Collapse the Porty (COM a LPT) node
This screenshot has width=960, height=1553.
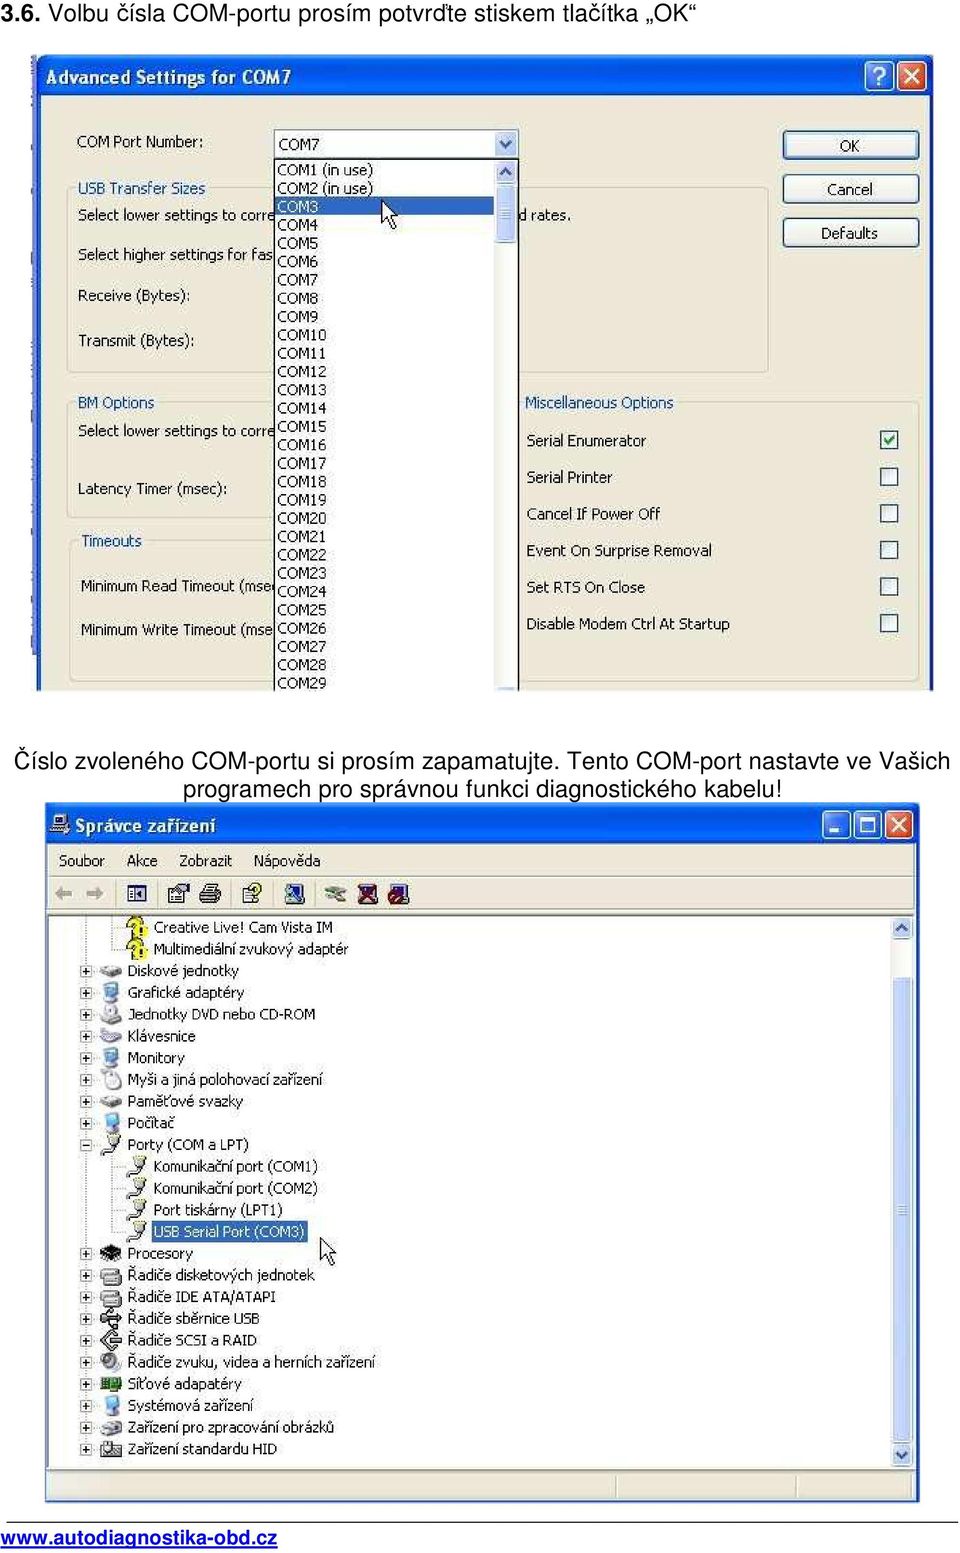(x=86, y=1145)
